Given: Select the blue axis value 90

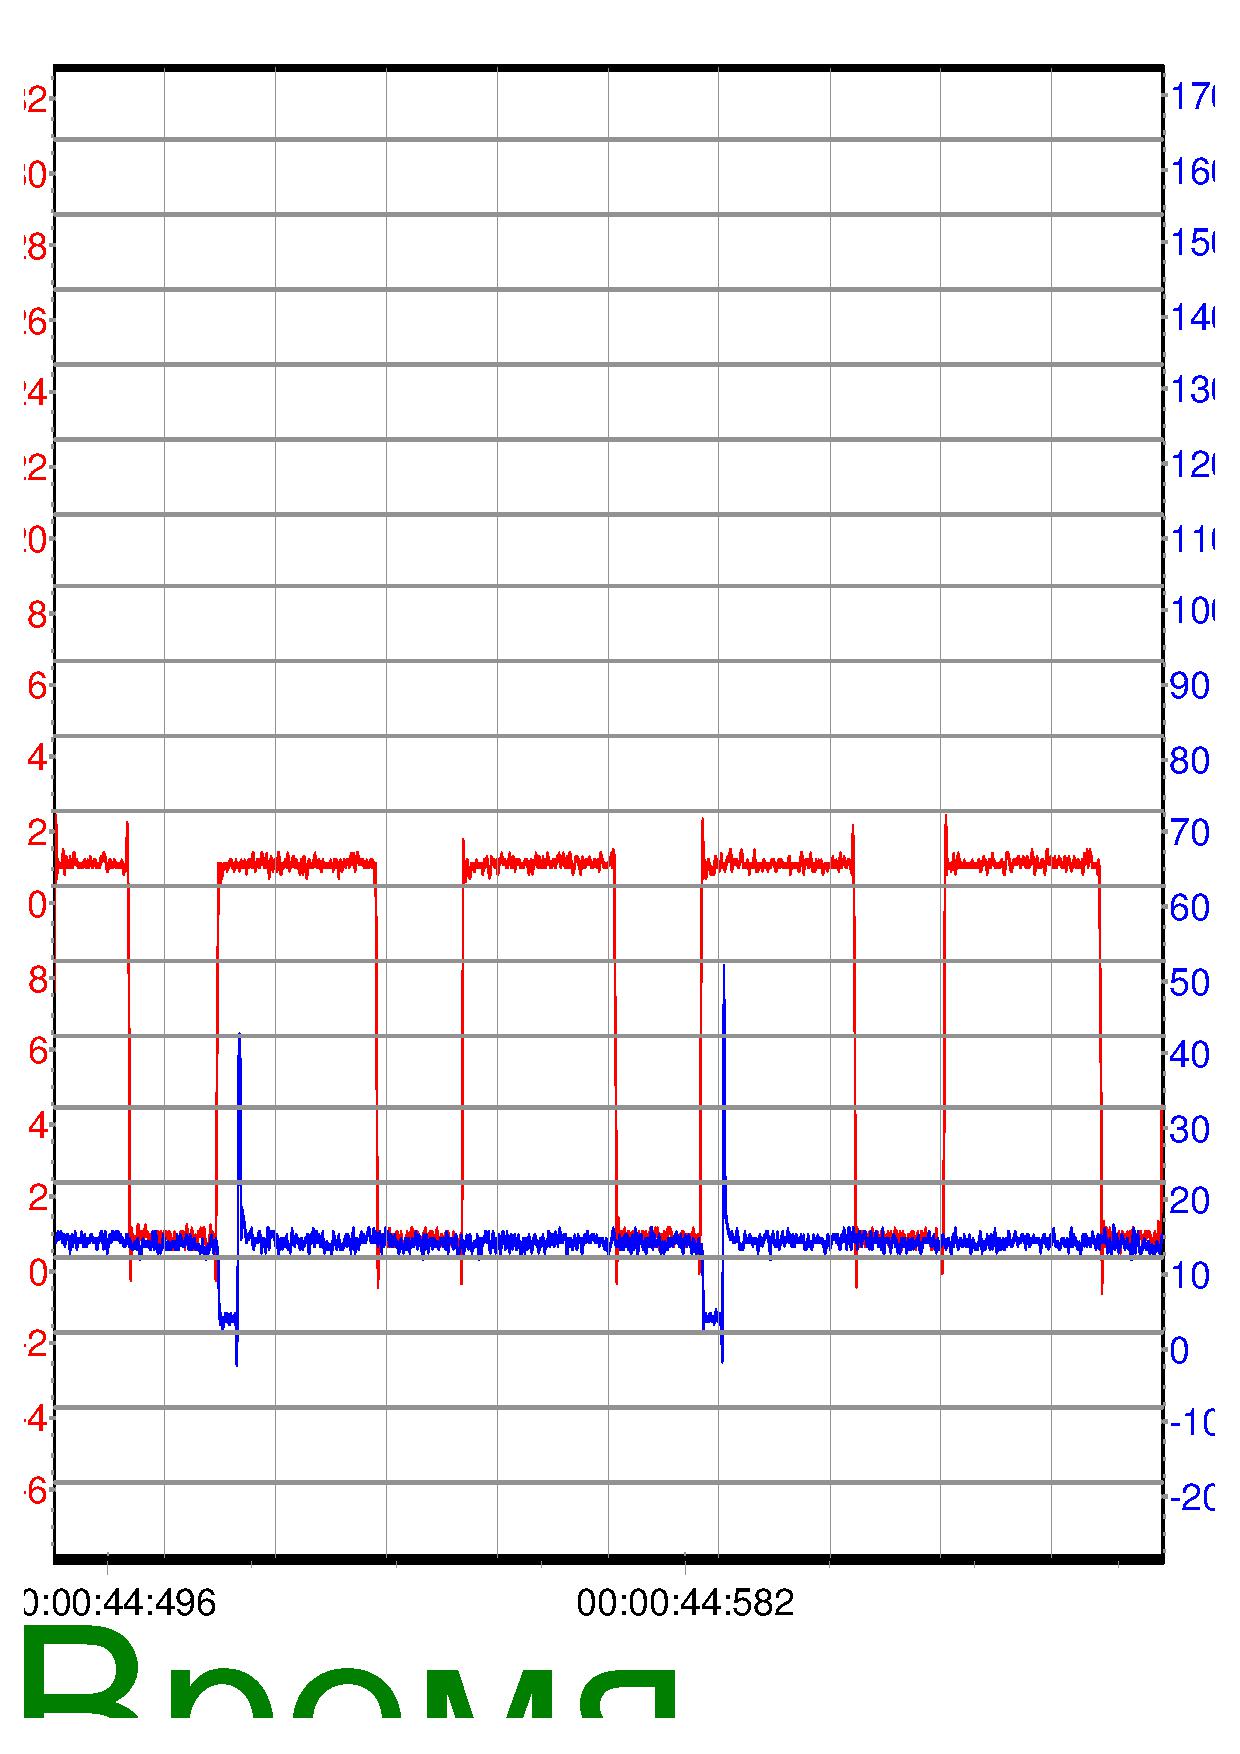Looking at the screenshot, I should pyautogui.click(x=1189, y=686).
